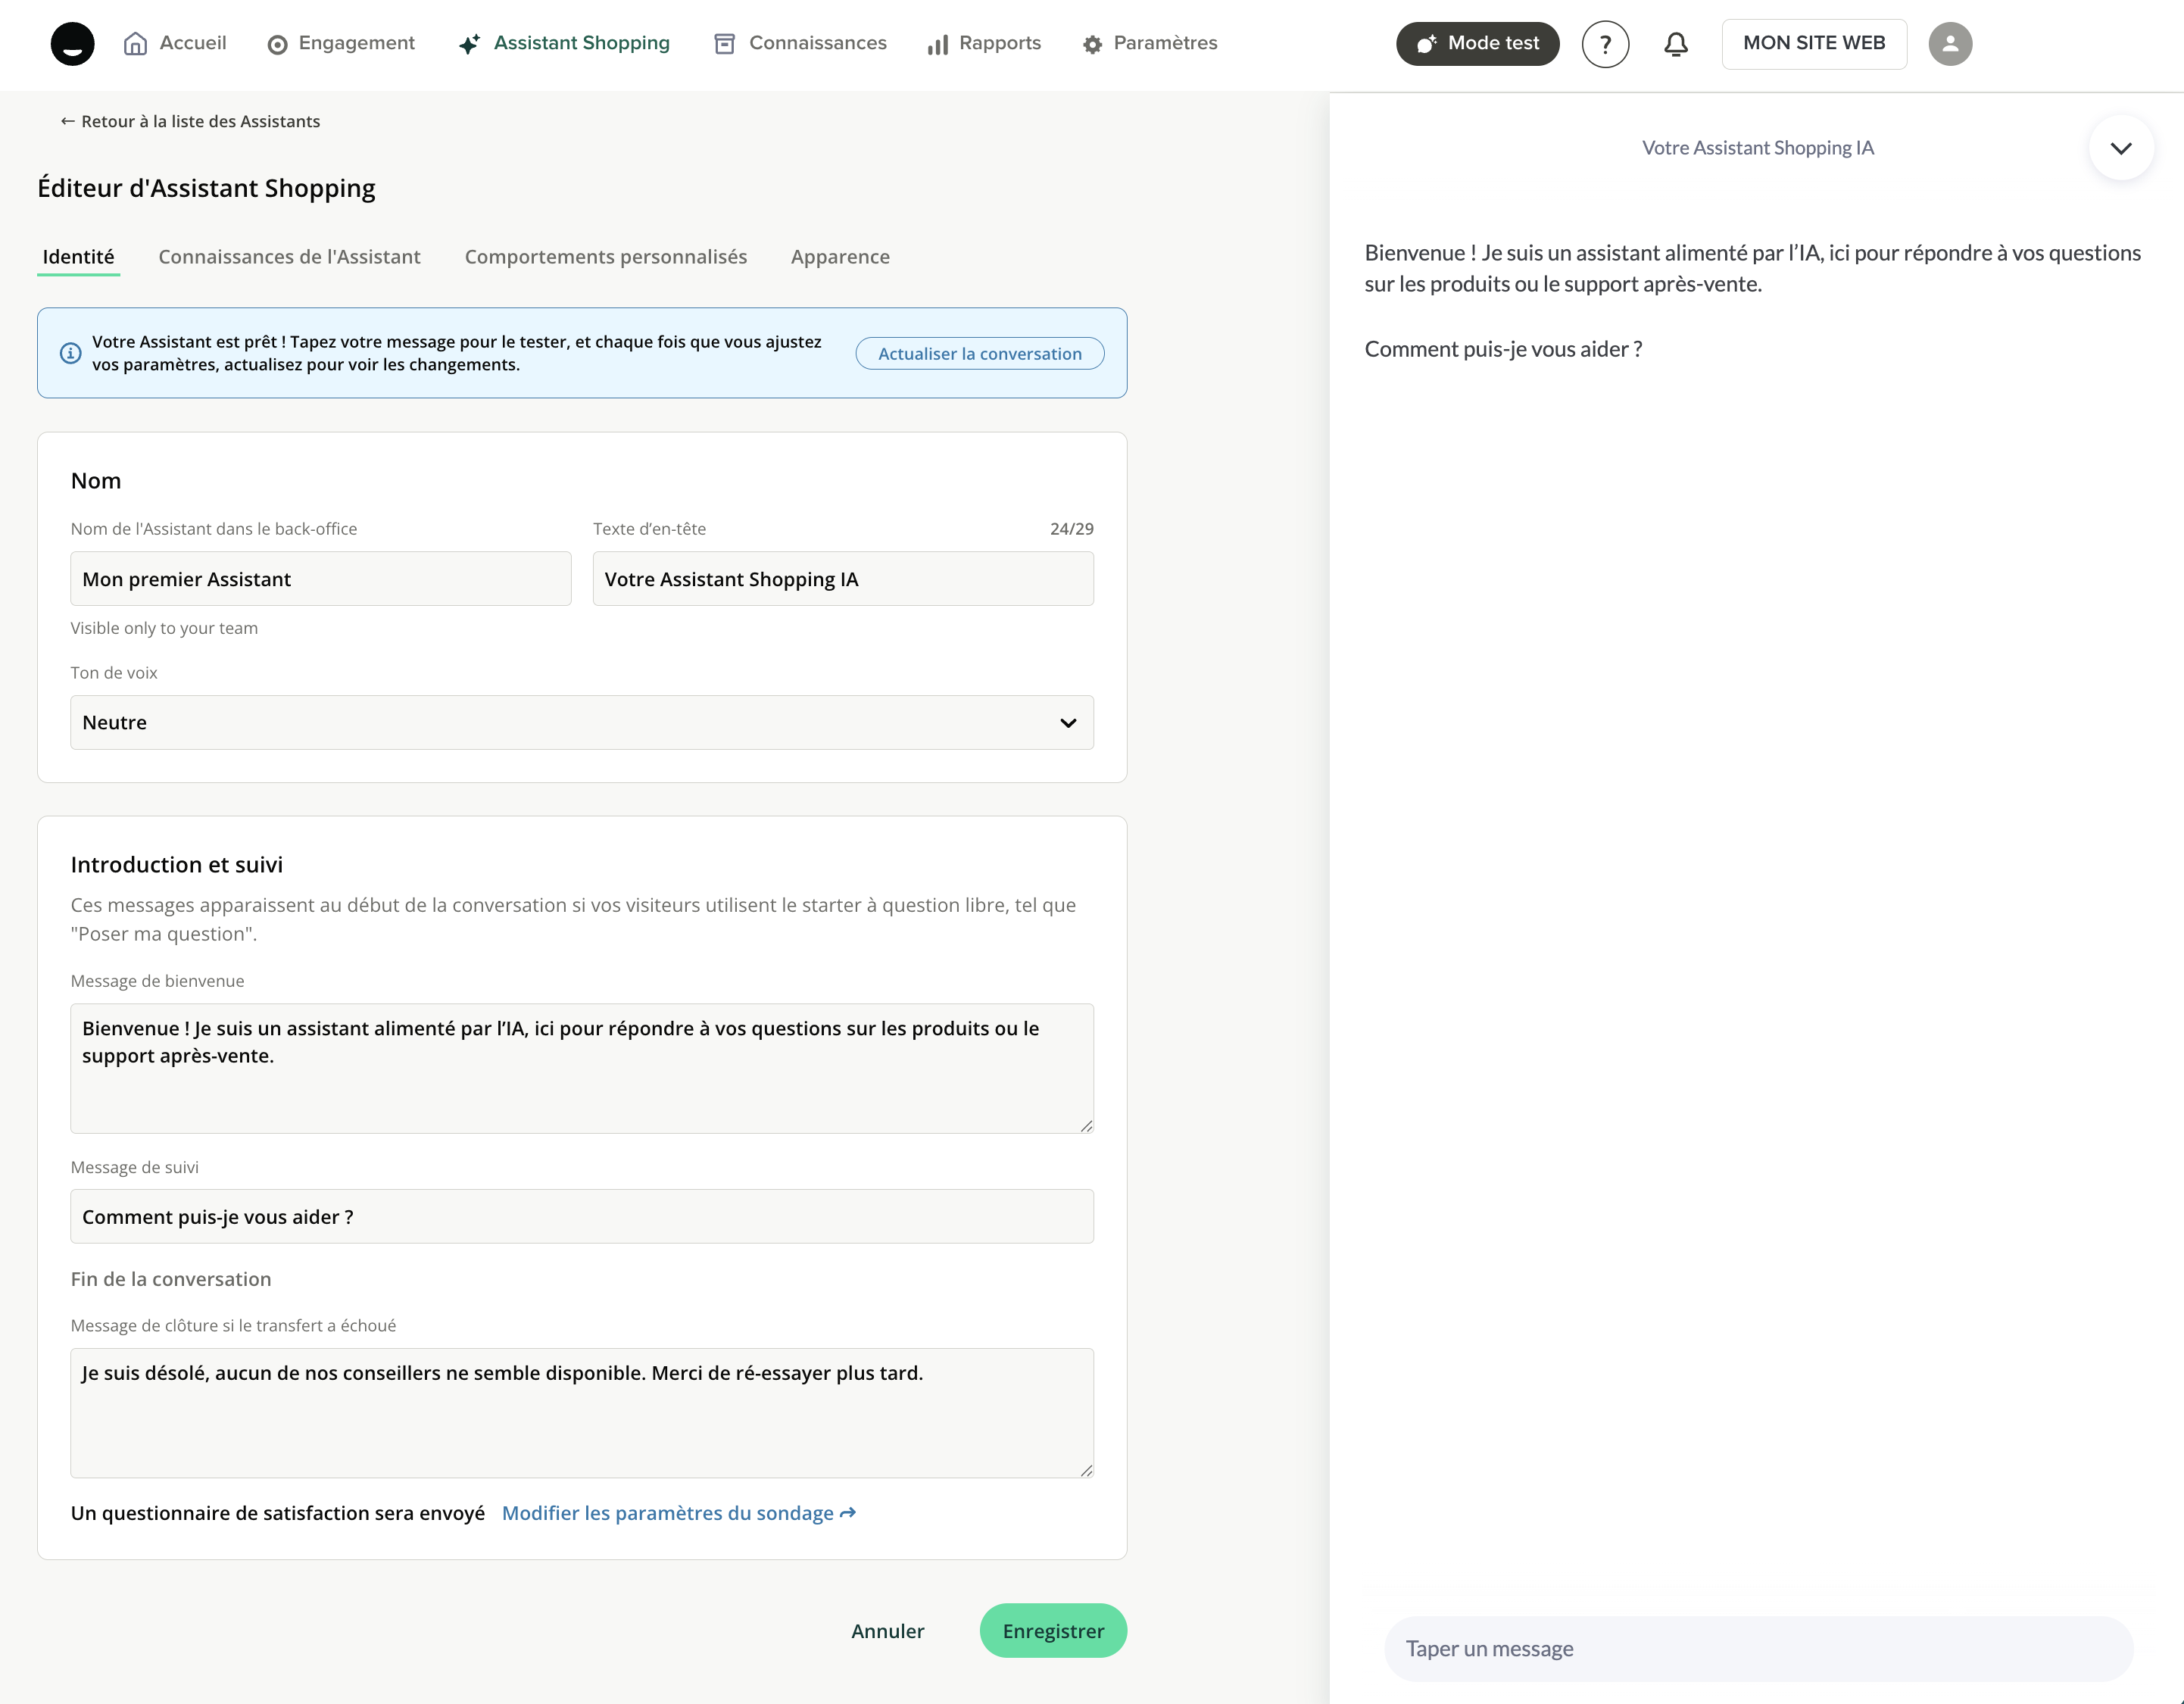
Task: Click Actualiser la conversation button
Action: (x=979, y=353)
